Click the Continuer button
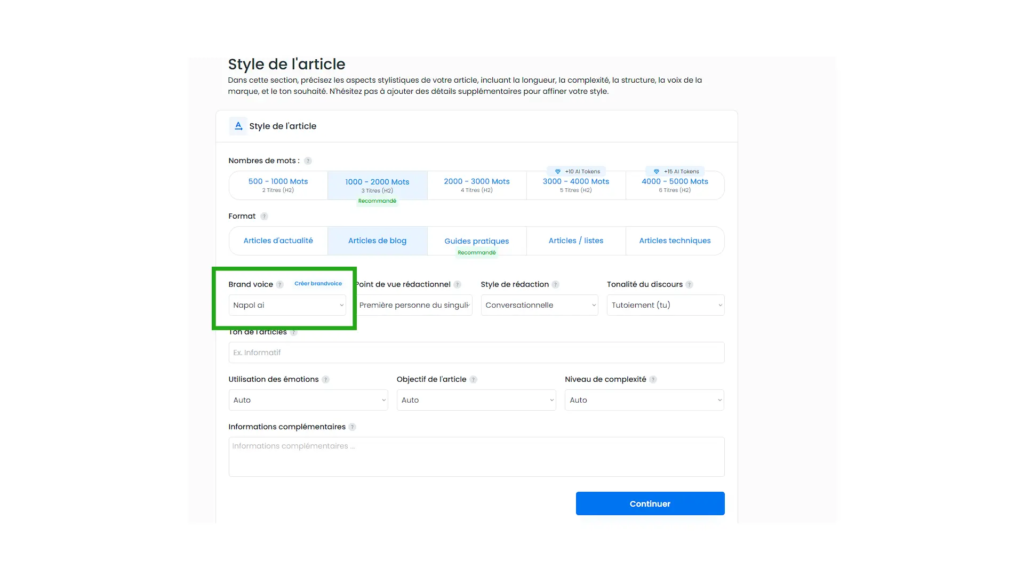The height and width of the screenshot is (576, 1024). coord(650,504)
